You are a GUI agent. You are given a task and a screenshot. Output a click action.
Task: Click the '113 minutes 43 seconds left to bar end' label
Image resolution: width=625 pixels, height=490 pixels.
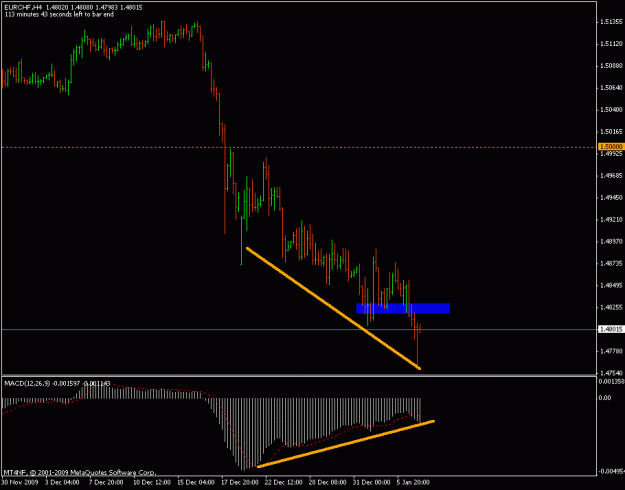tap(59, 14)
